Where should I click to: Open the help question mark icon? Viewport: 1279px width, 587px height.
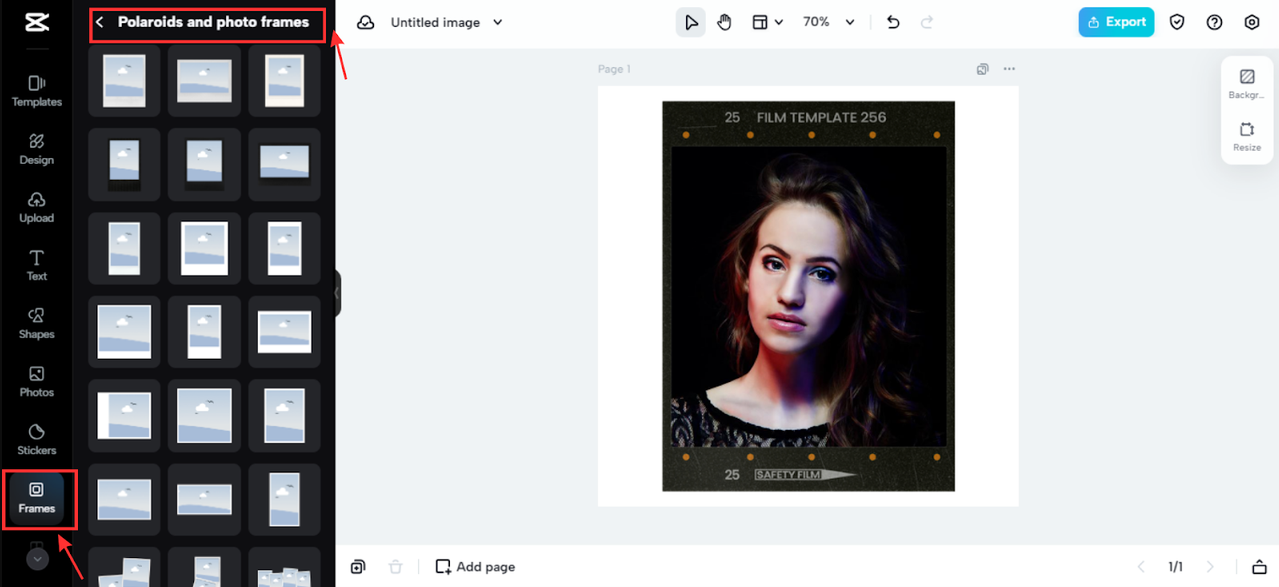click(1214, 22)
